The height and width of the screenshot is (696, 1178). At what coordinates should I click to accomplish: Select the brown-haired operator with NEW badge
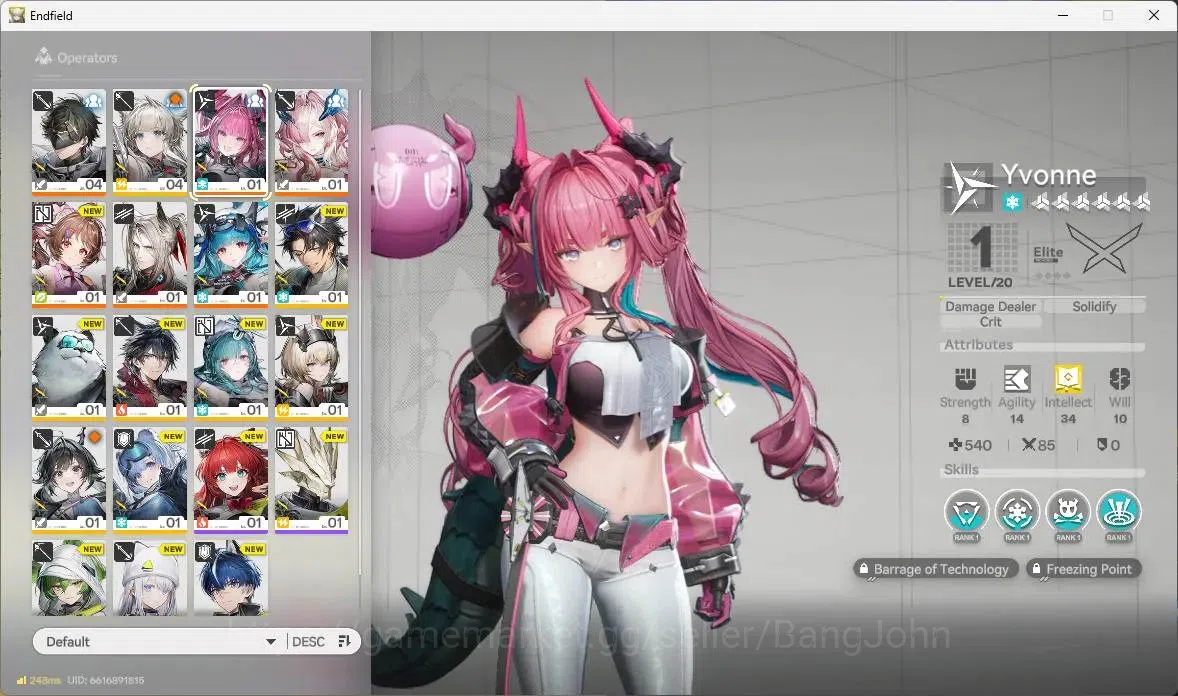69,254
